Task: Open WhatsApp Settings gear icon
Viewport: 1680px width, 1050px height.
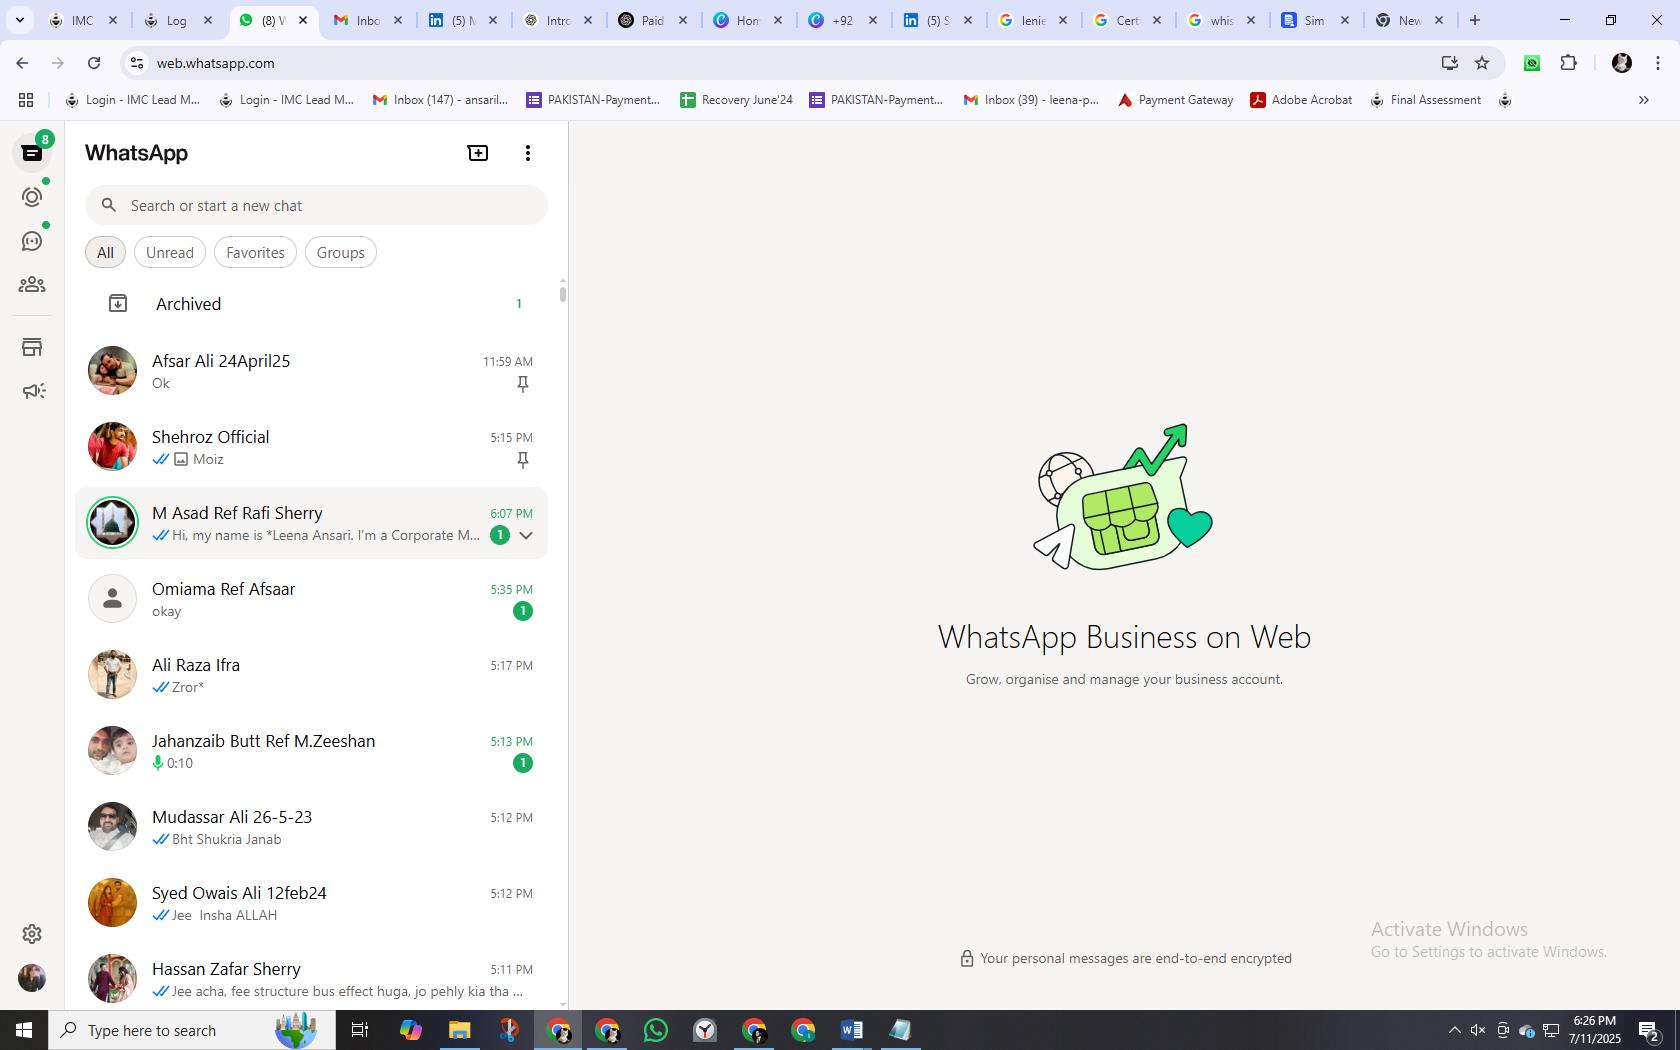Action: pos(32,934)
